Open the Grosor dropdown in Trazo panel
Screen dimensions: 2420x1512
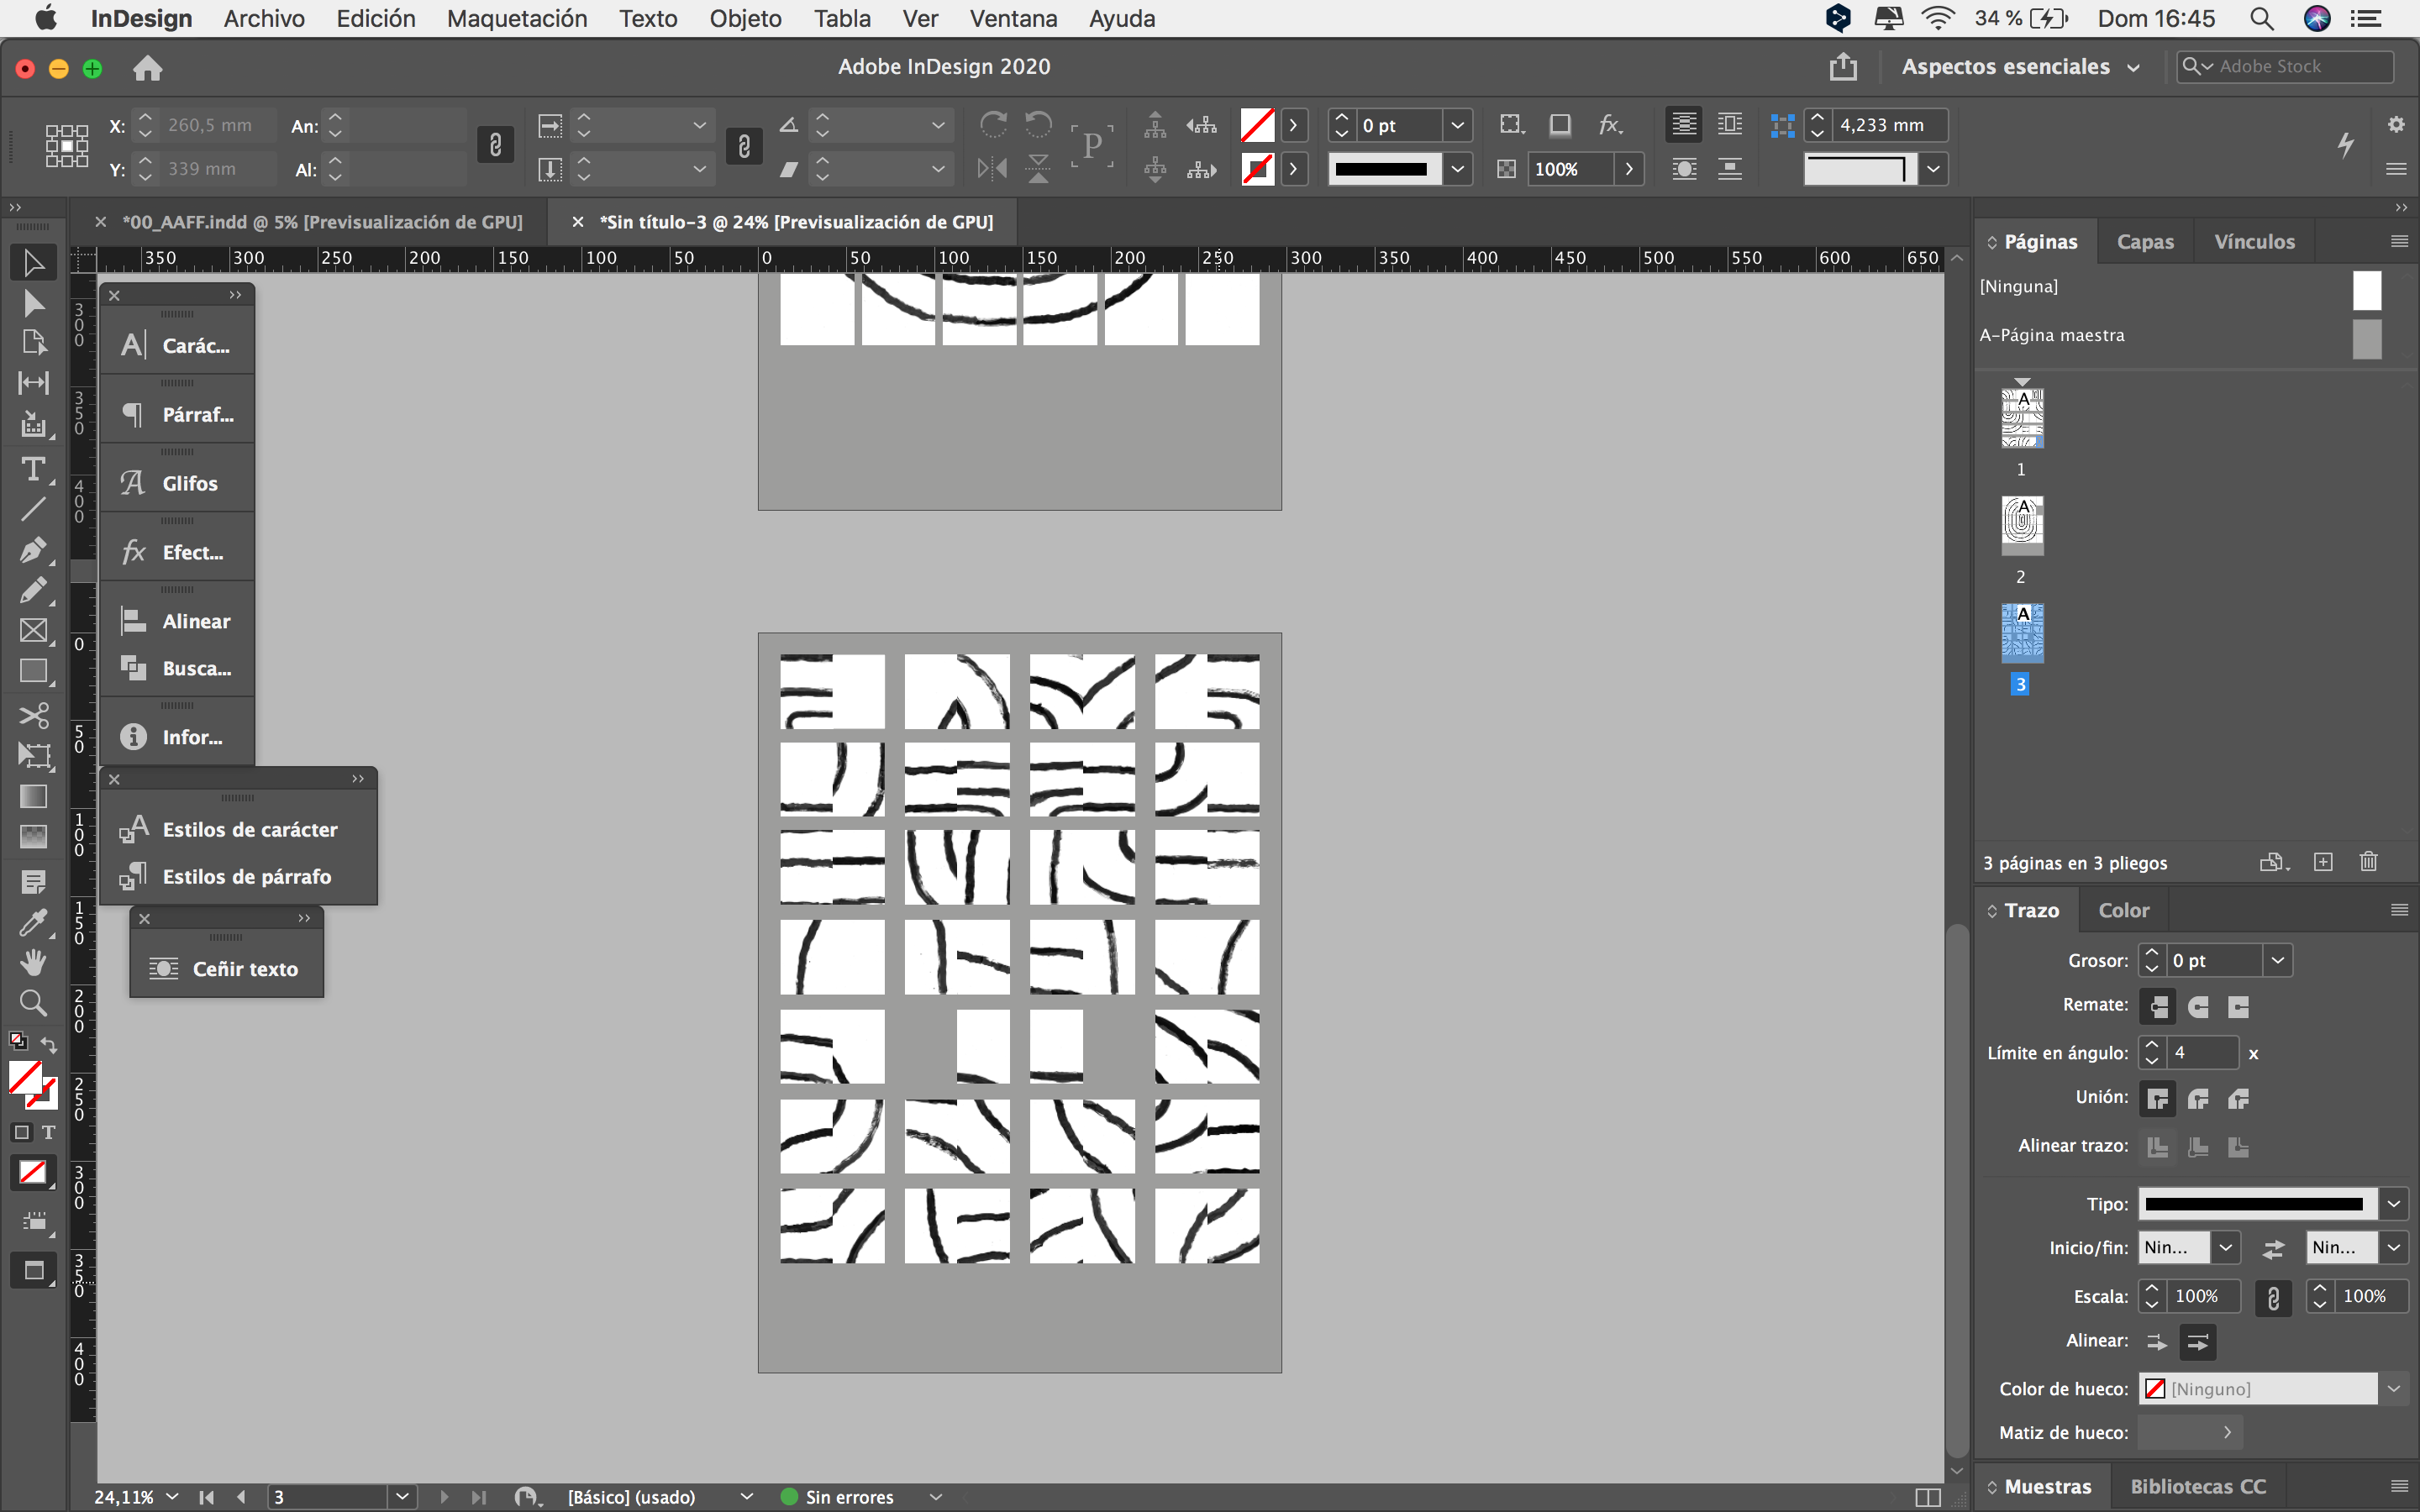coord(2277,960)
